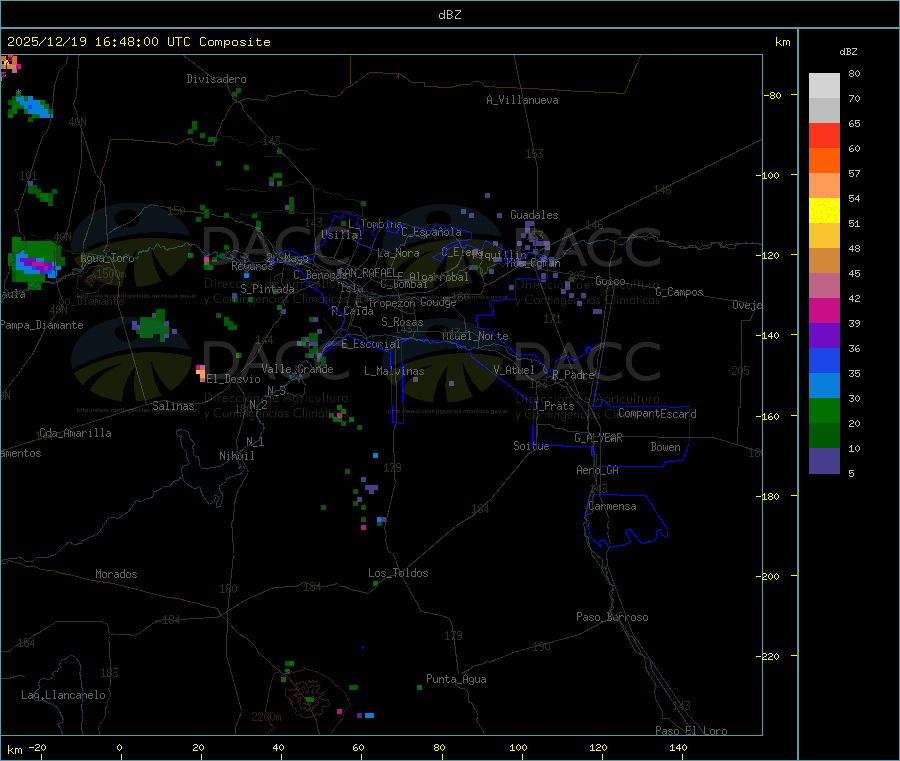Select the Divisadero location label

tap(216, 79)
